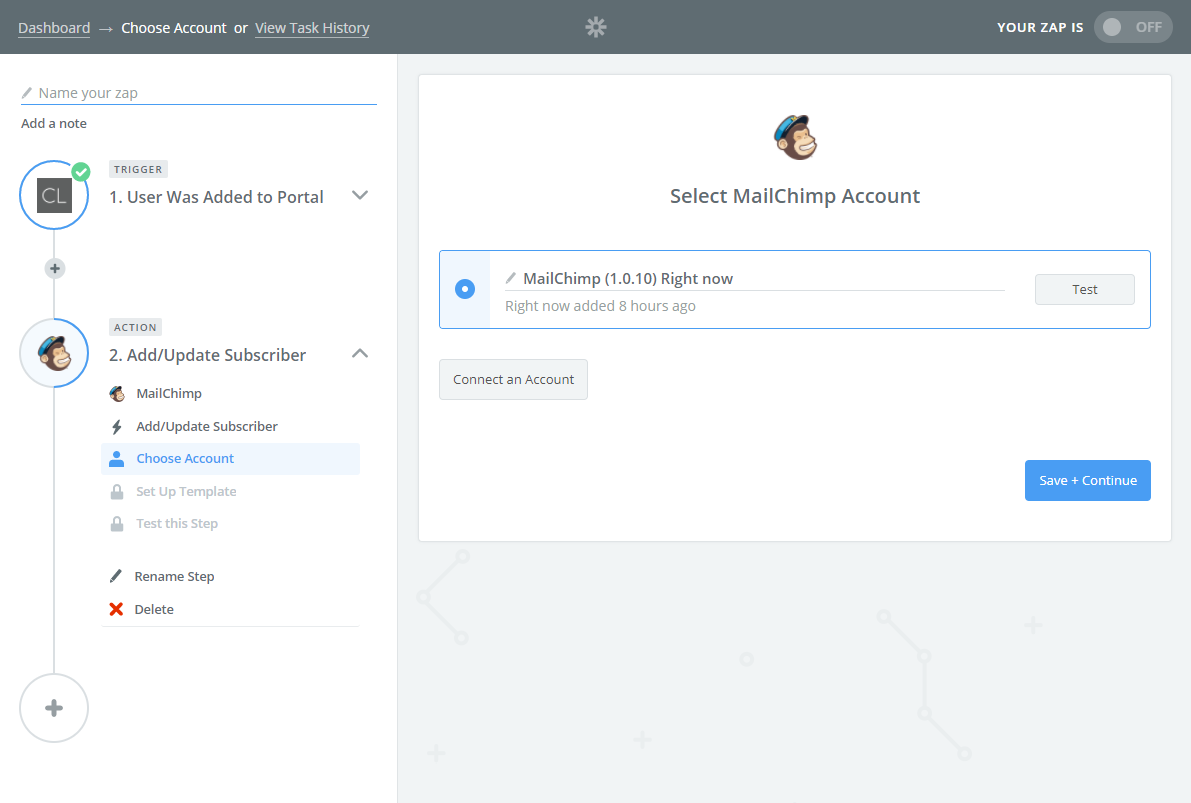Image resolution: width=1191 pixels, height=803 pixels.
Task: Collapse the Add/Update Subscriber action step
Action: coord(361,353)
